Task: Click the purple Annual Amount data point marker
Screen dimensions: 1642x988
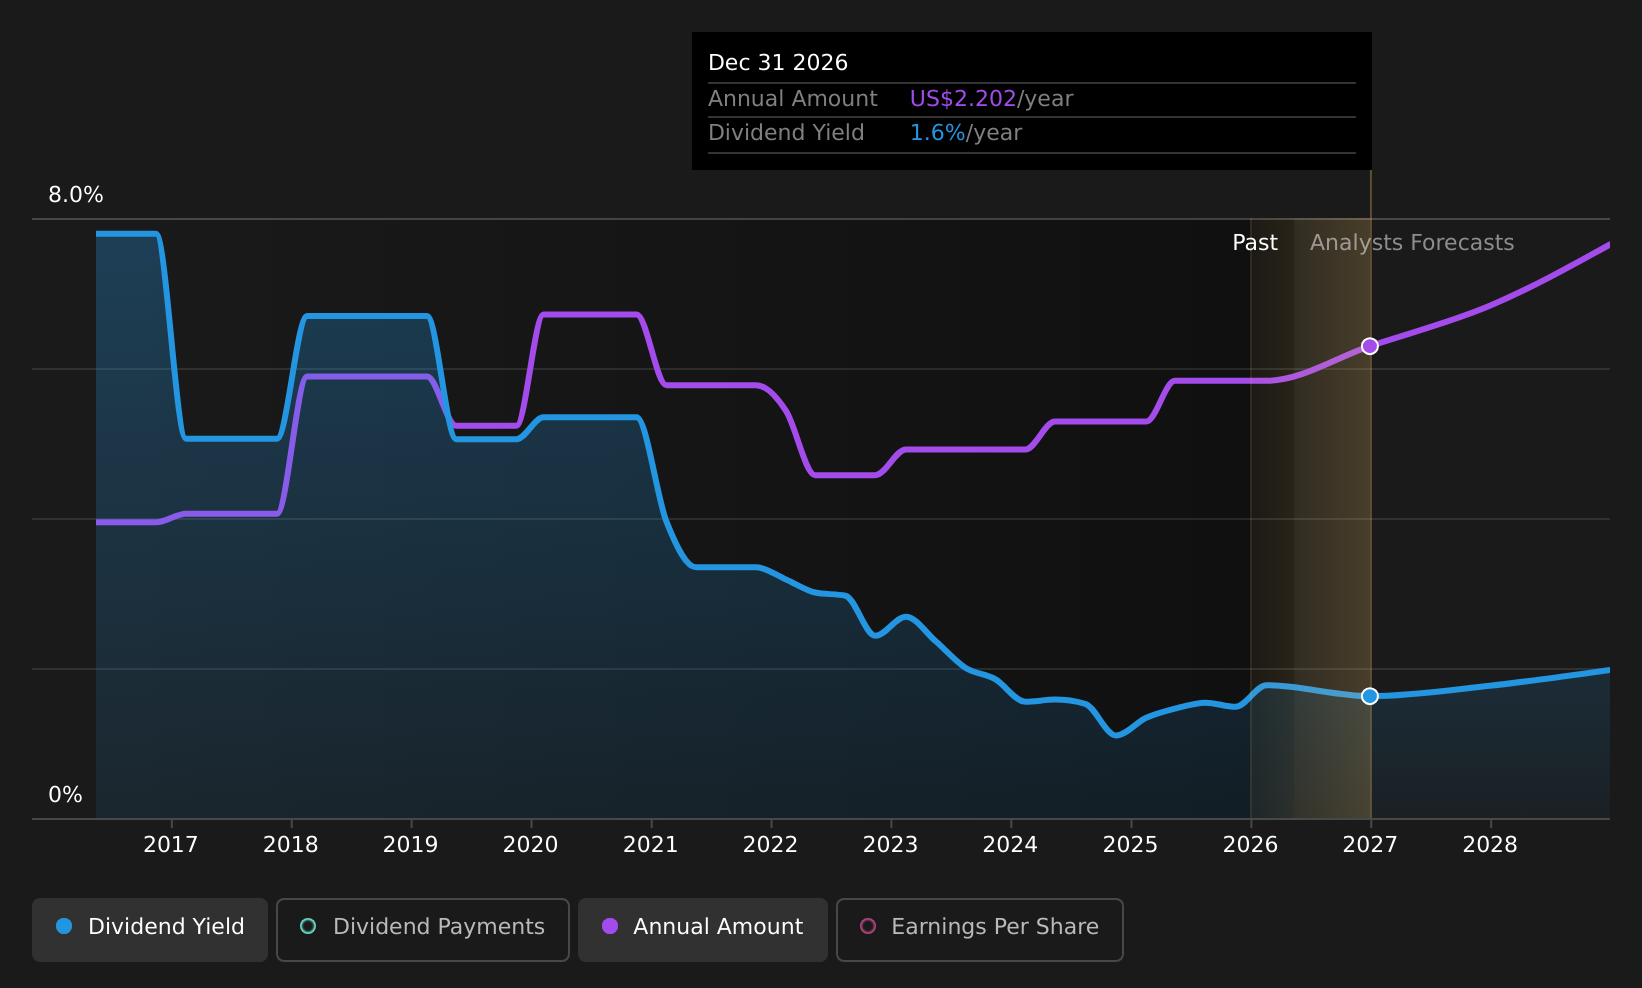Action: [1370, 346]
